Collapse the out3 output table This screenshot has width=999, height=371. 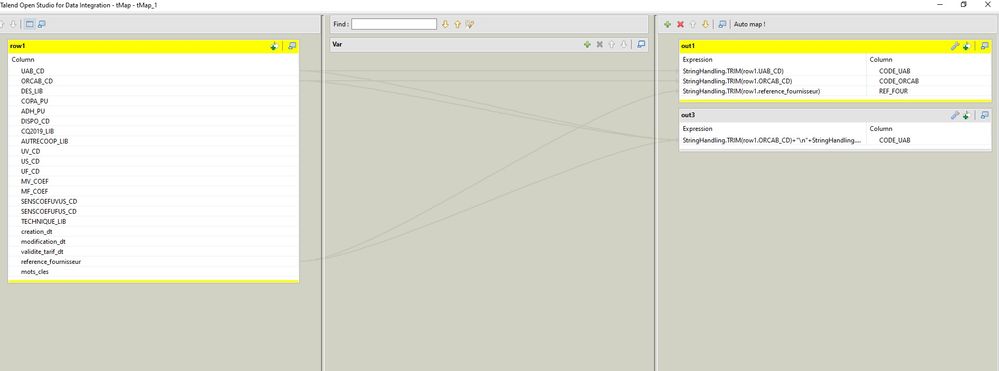pyautogui.click(x=985, y=115)
